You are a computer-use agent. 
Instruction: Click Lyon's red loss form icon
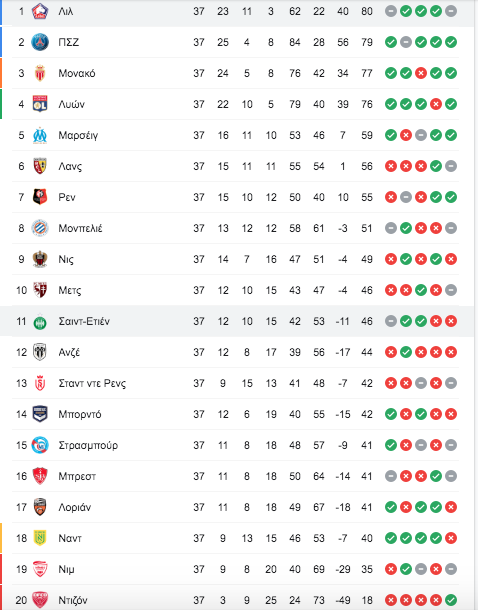pyautogui.click(x=436, y=104)
